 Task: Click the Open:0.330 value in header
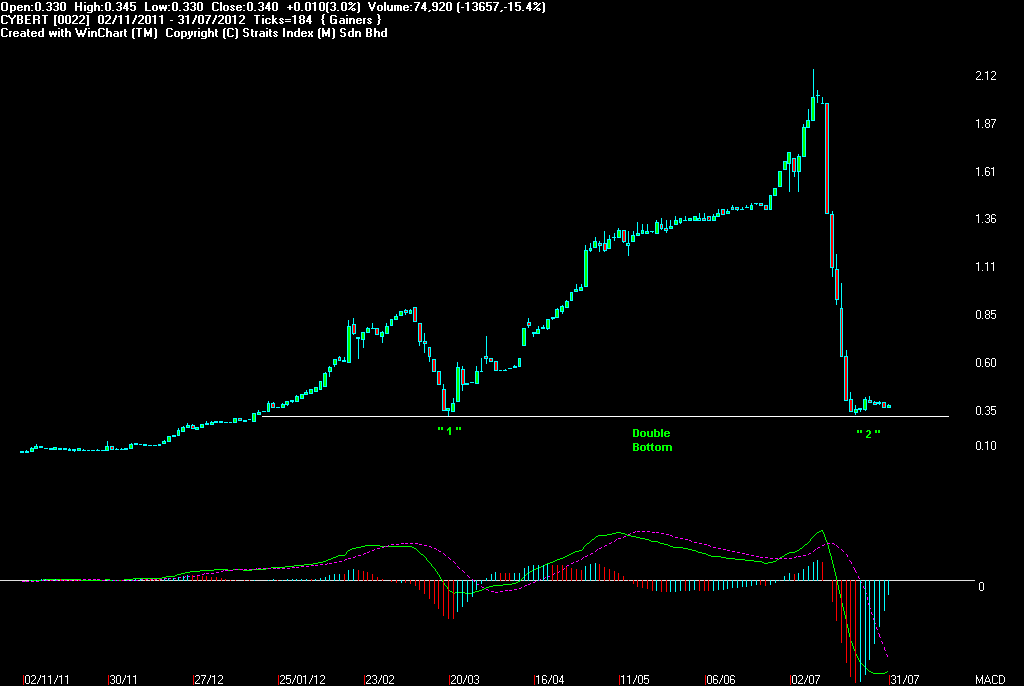tap(33, 7)
